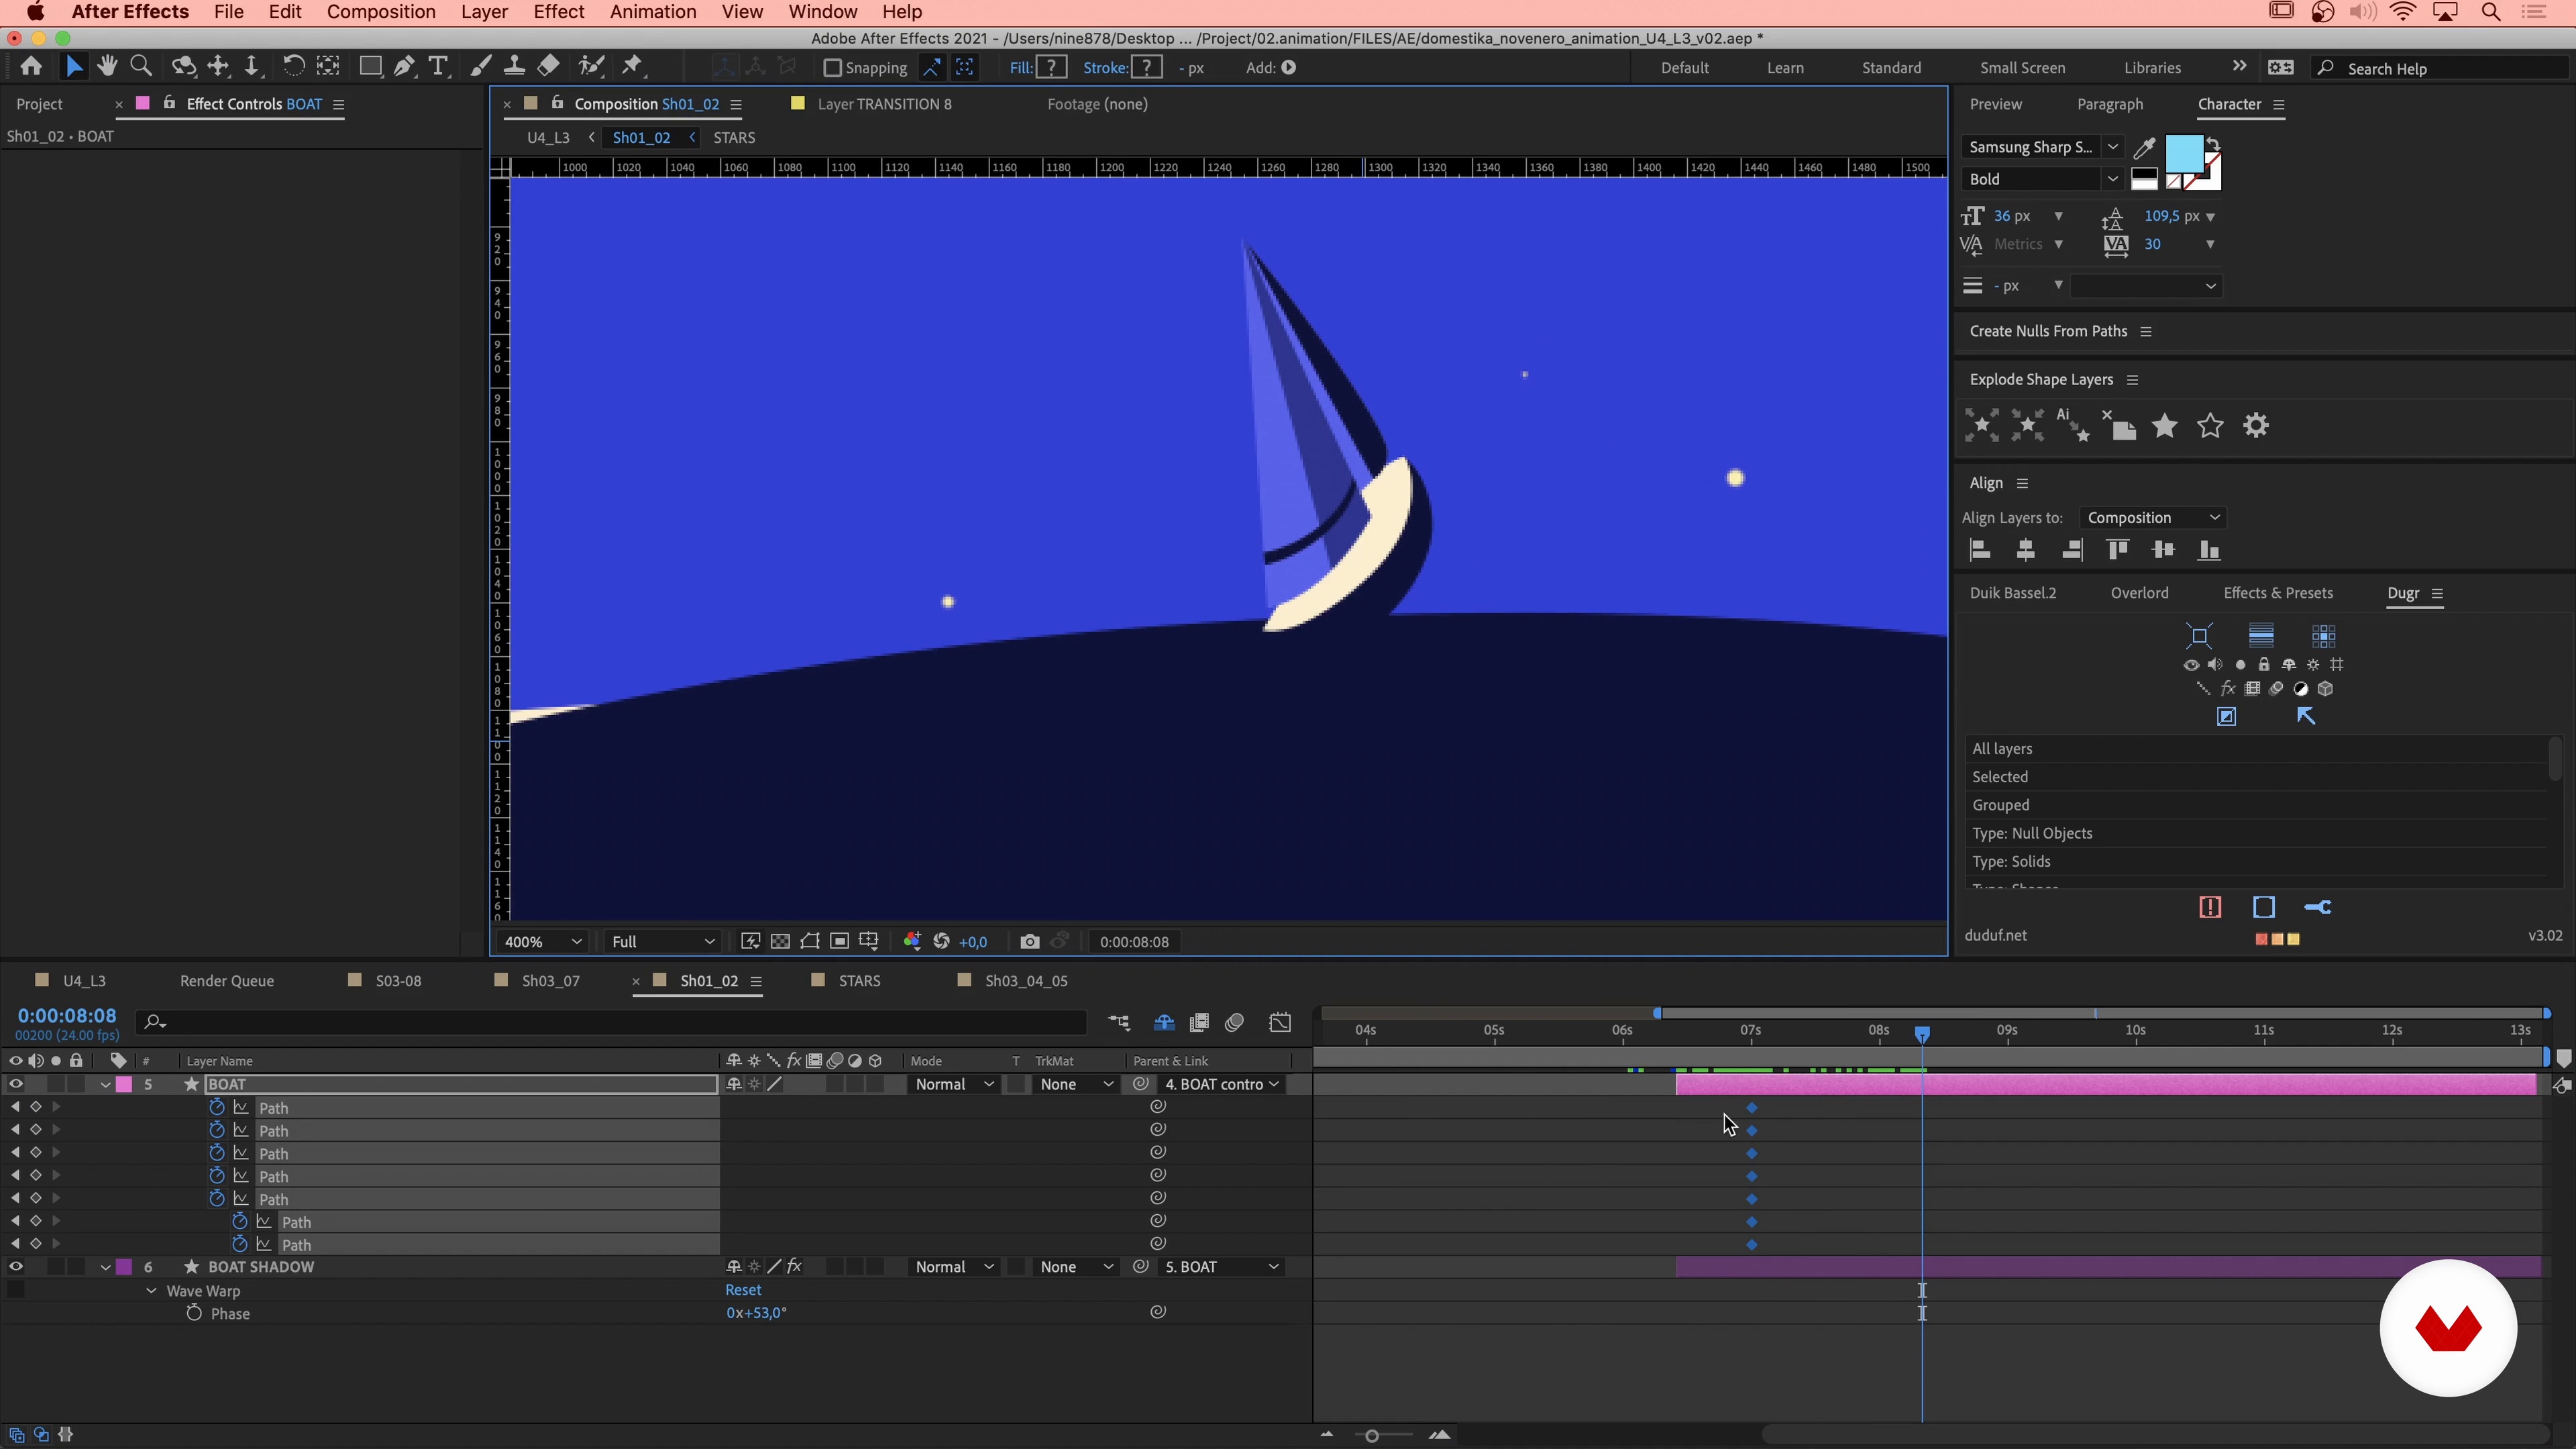Switch to the STARS timeline tab
This screenshot has width=2576, height=1449.
point(859,981)
